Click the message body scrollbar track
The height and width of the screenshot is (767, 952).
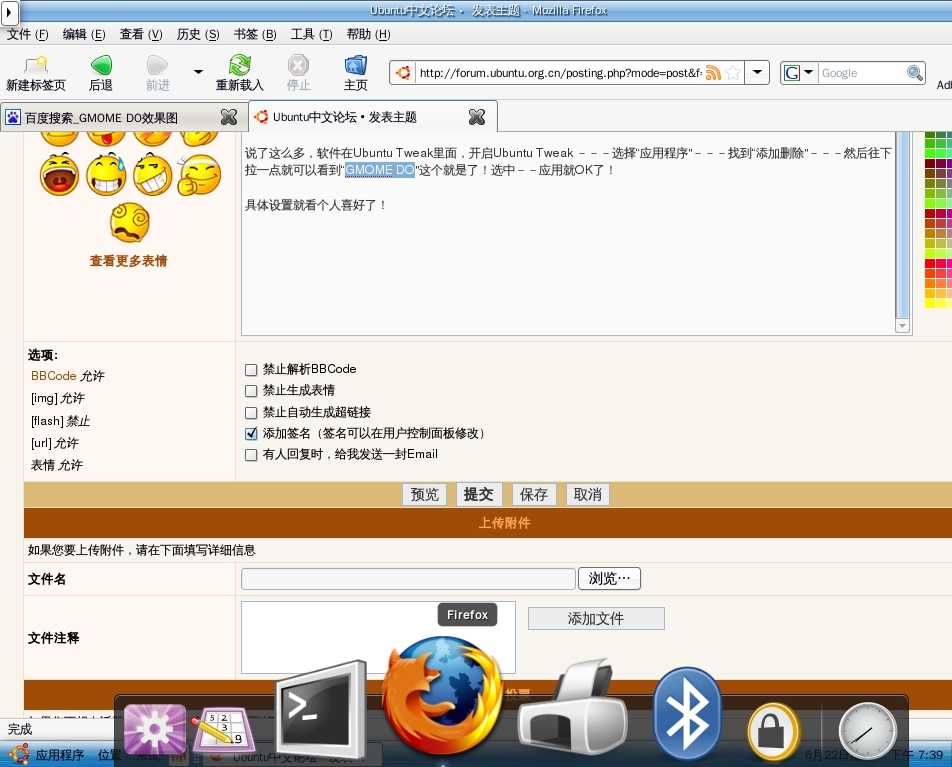click(x=902, y=225)
